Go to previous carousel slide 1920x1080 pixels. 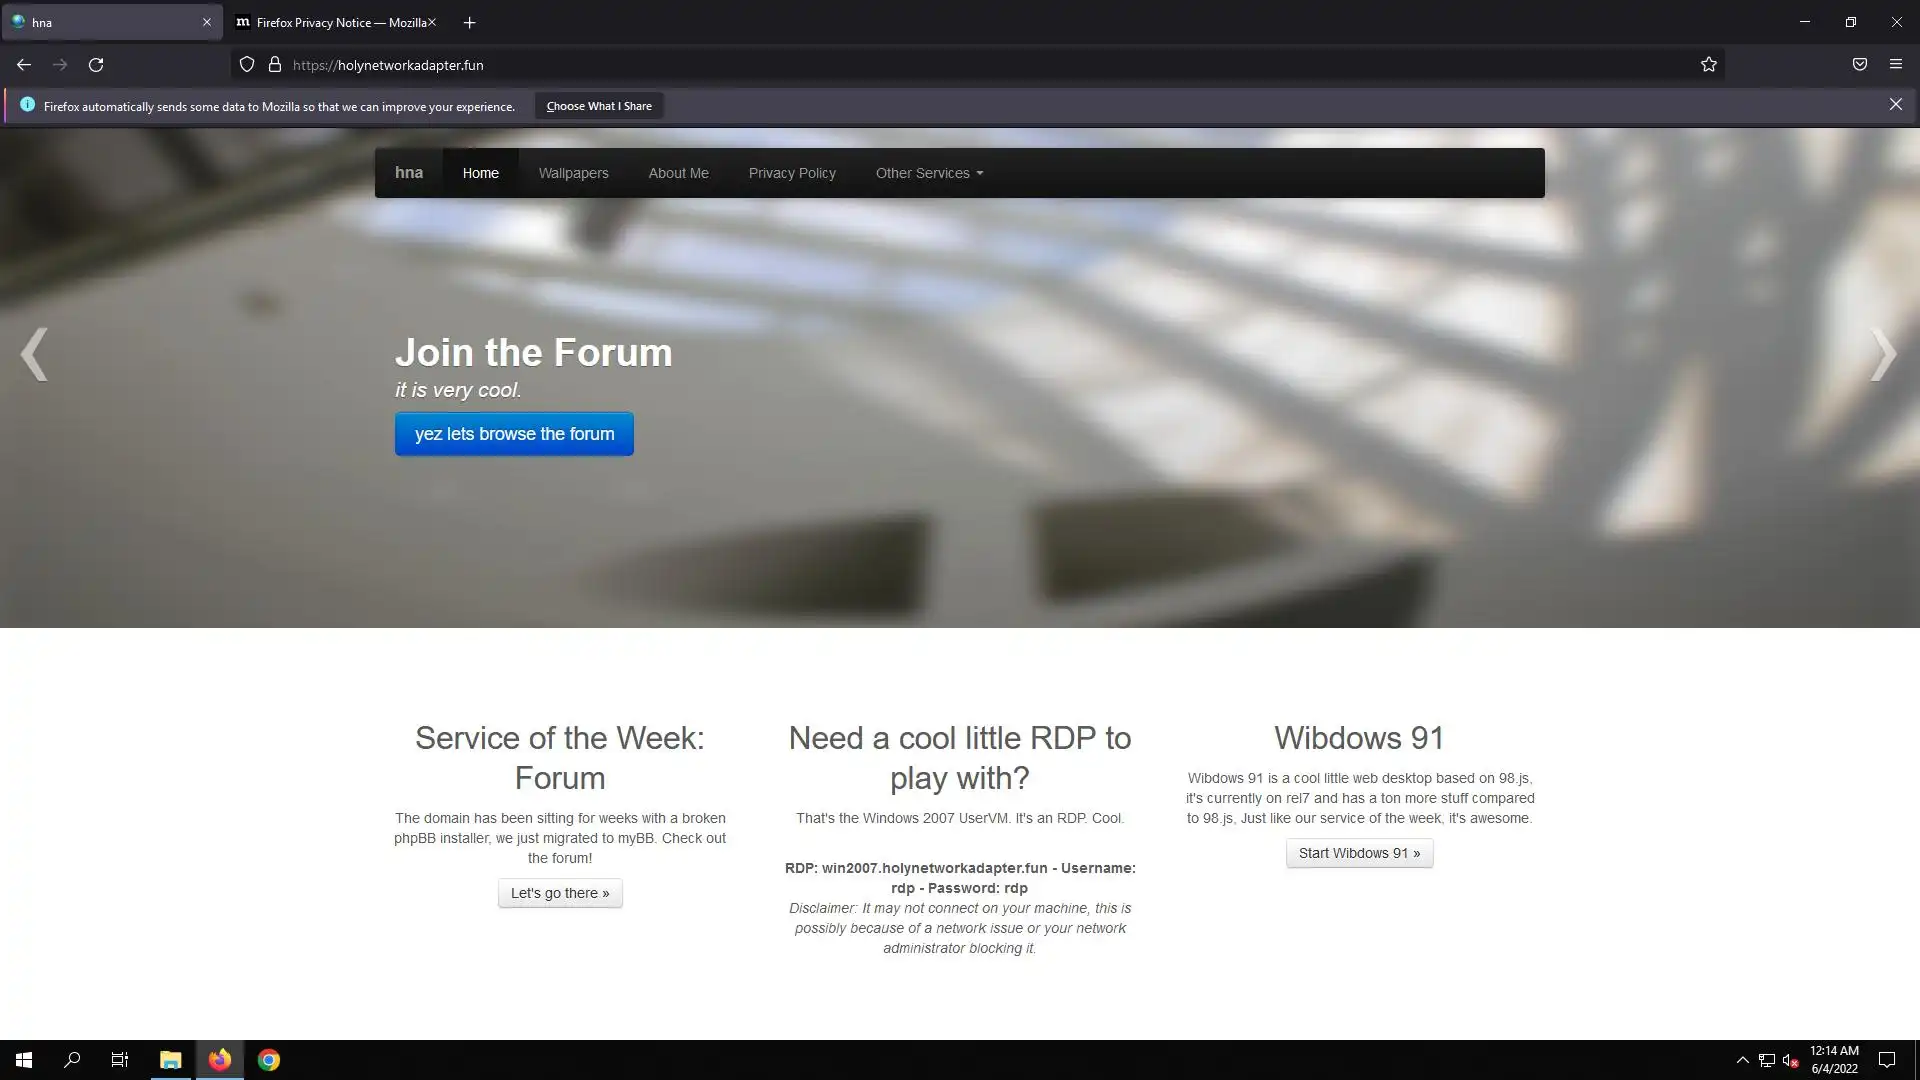35,354
